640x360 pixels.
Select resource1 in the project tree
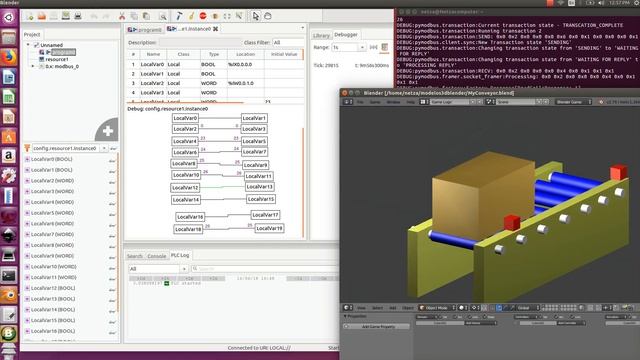57,59
